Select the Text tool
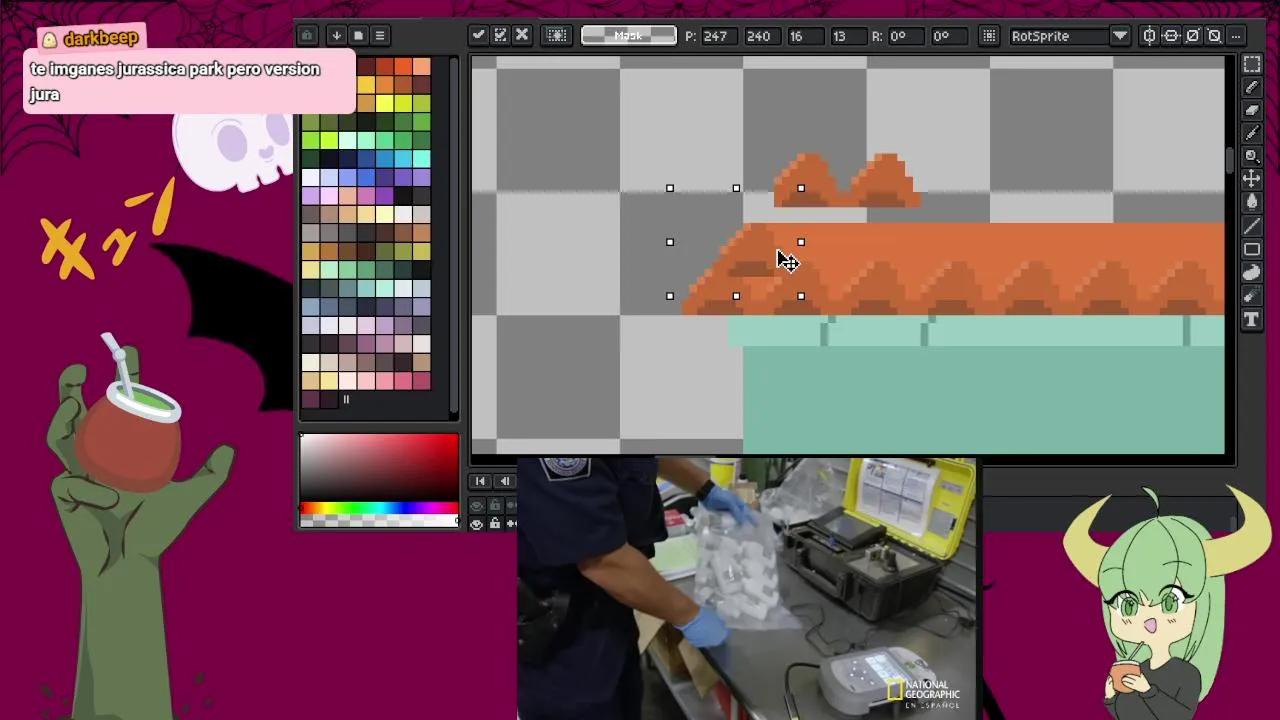Screen dimensions: 1280x720 [x=1252, y=319]
